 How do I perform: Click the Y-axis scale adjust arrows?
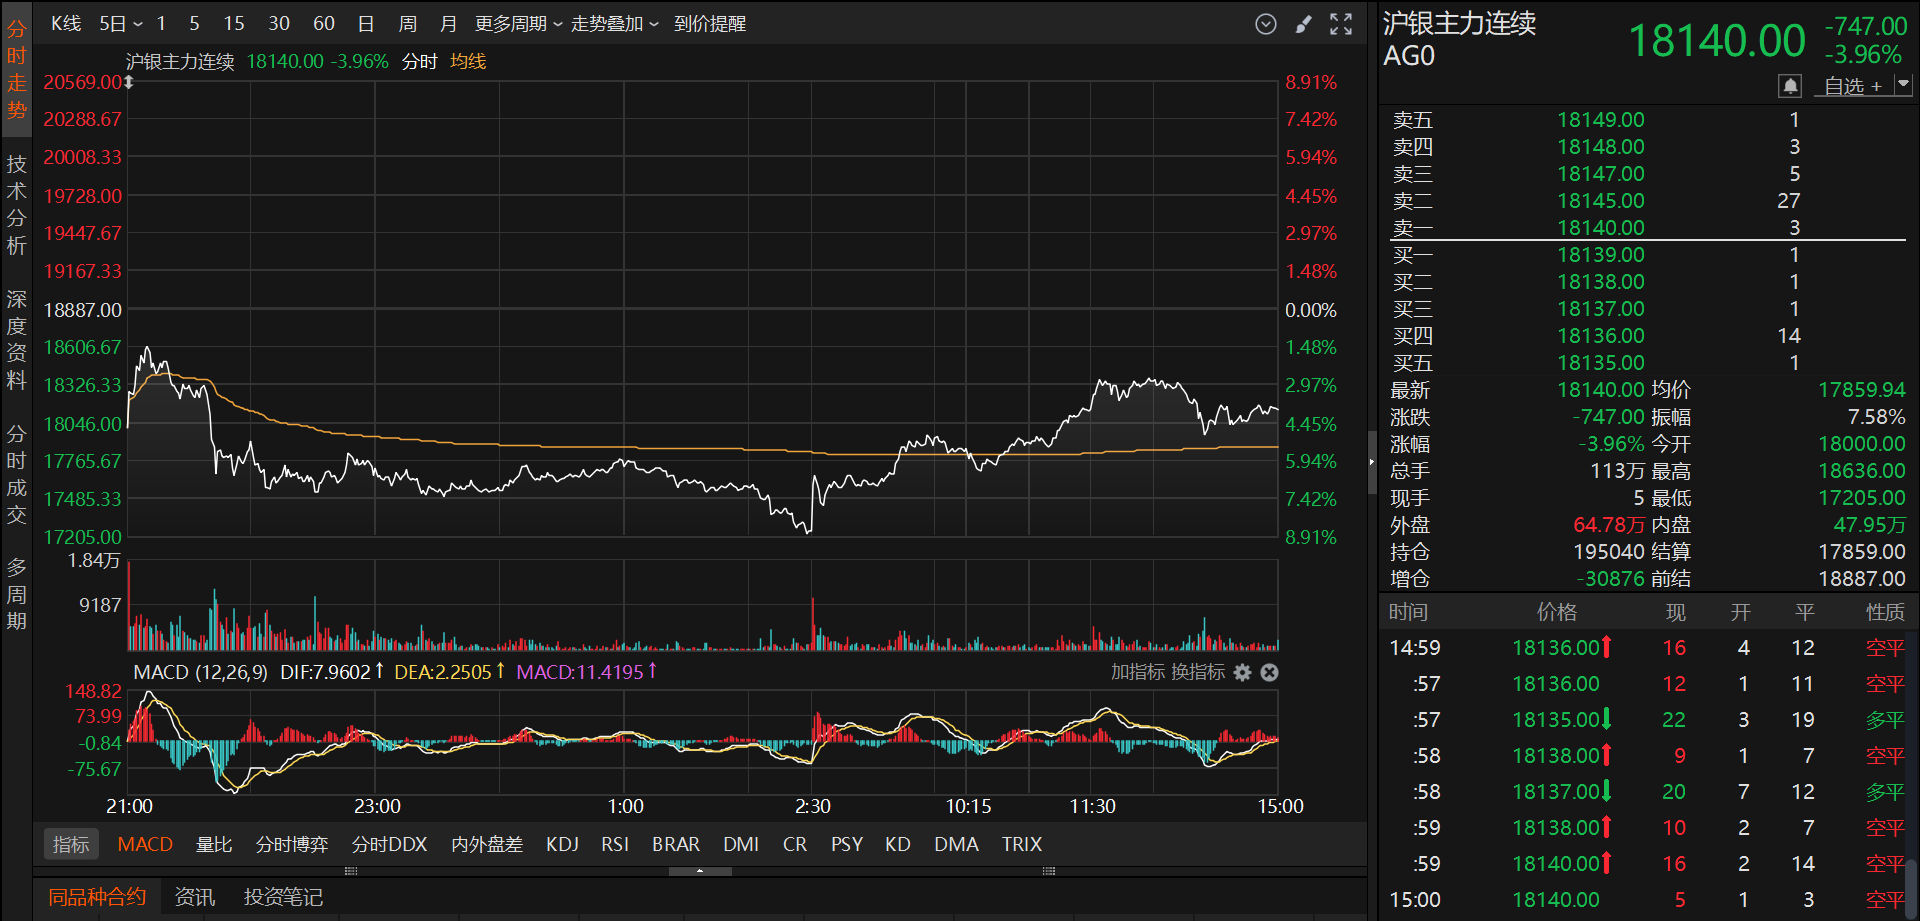click(x=129, y=83)
